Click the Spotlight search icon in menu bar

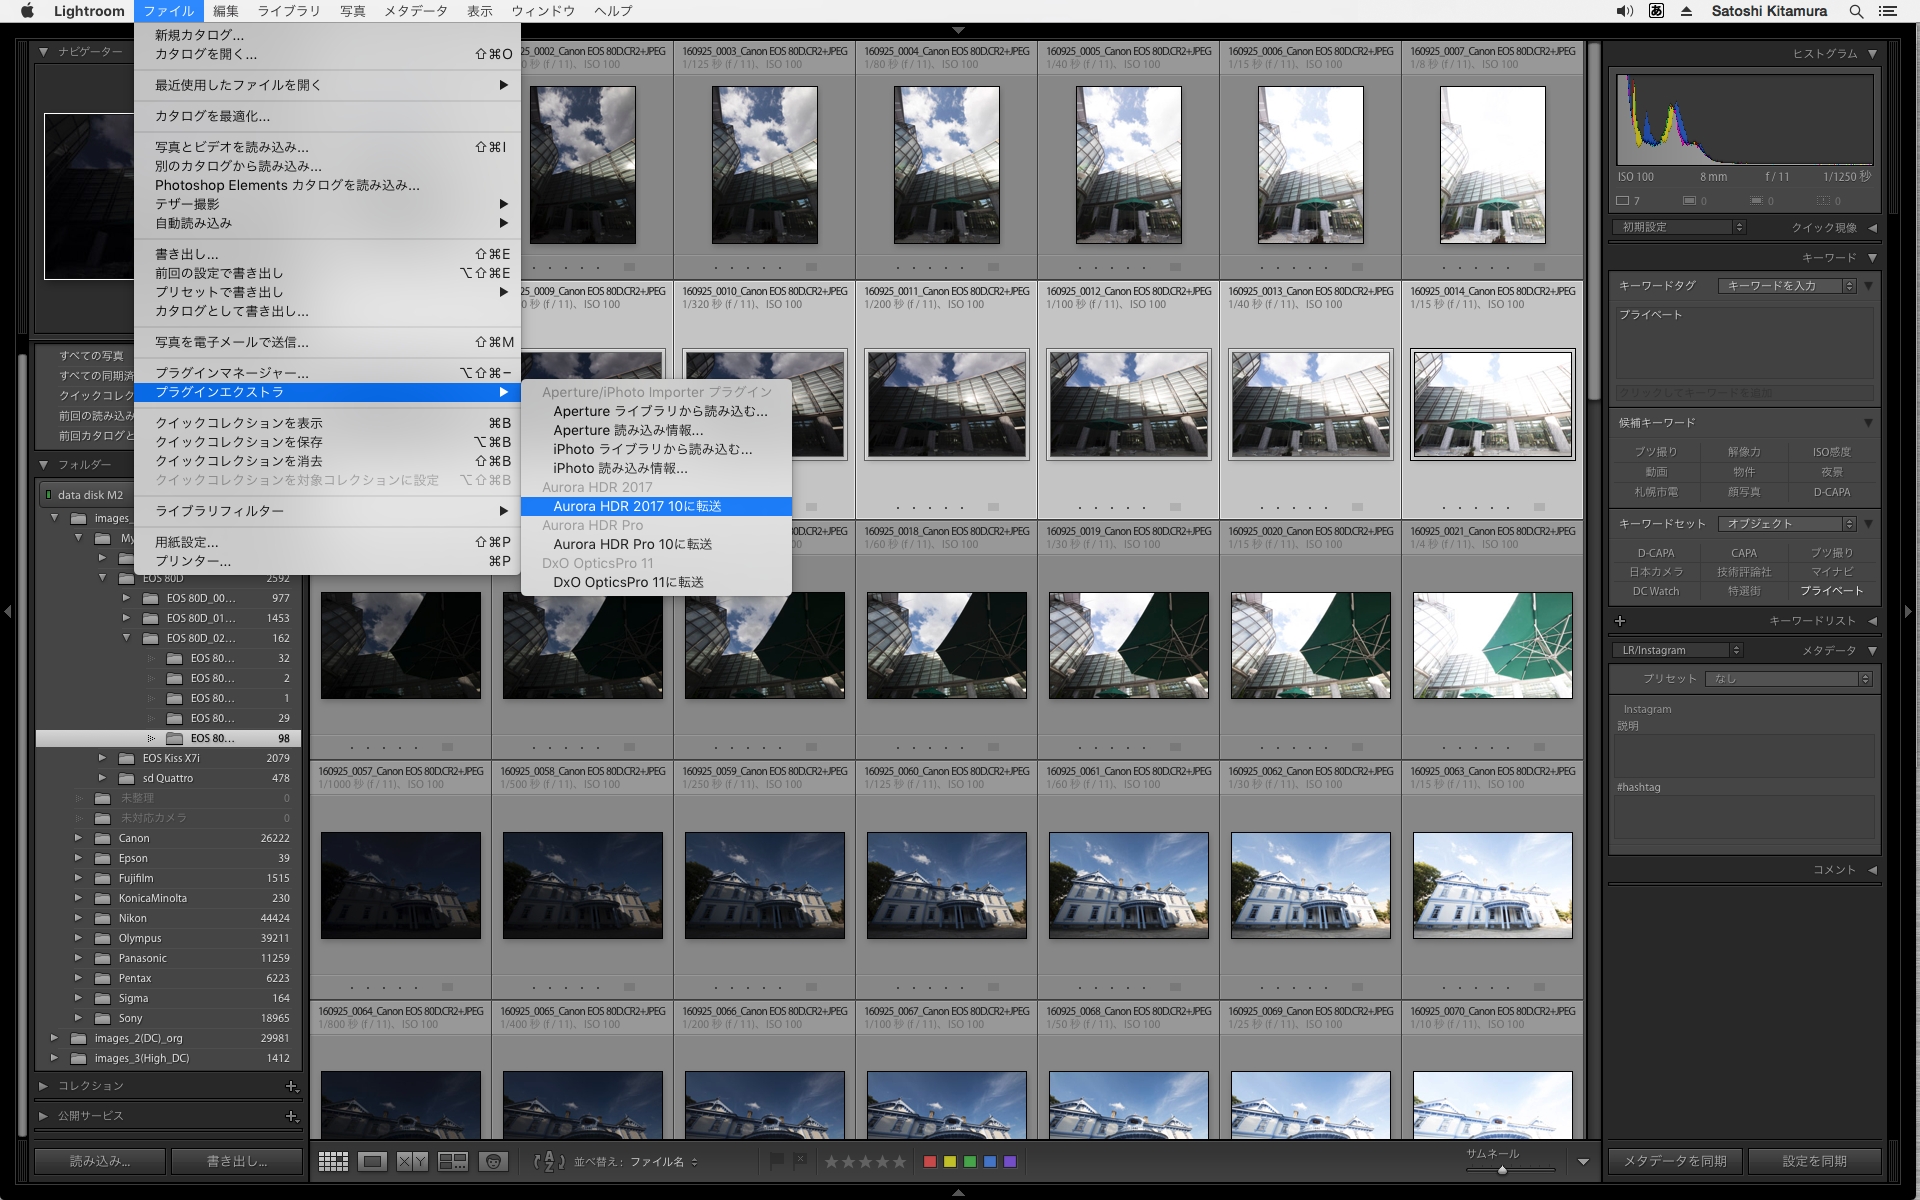(x=1856, y=11)
